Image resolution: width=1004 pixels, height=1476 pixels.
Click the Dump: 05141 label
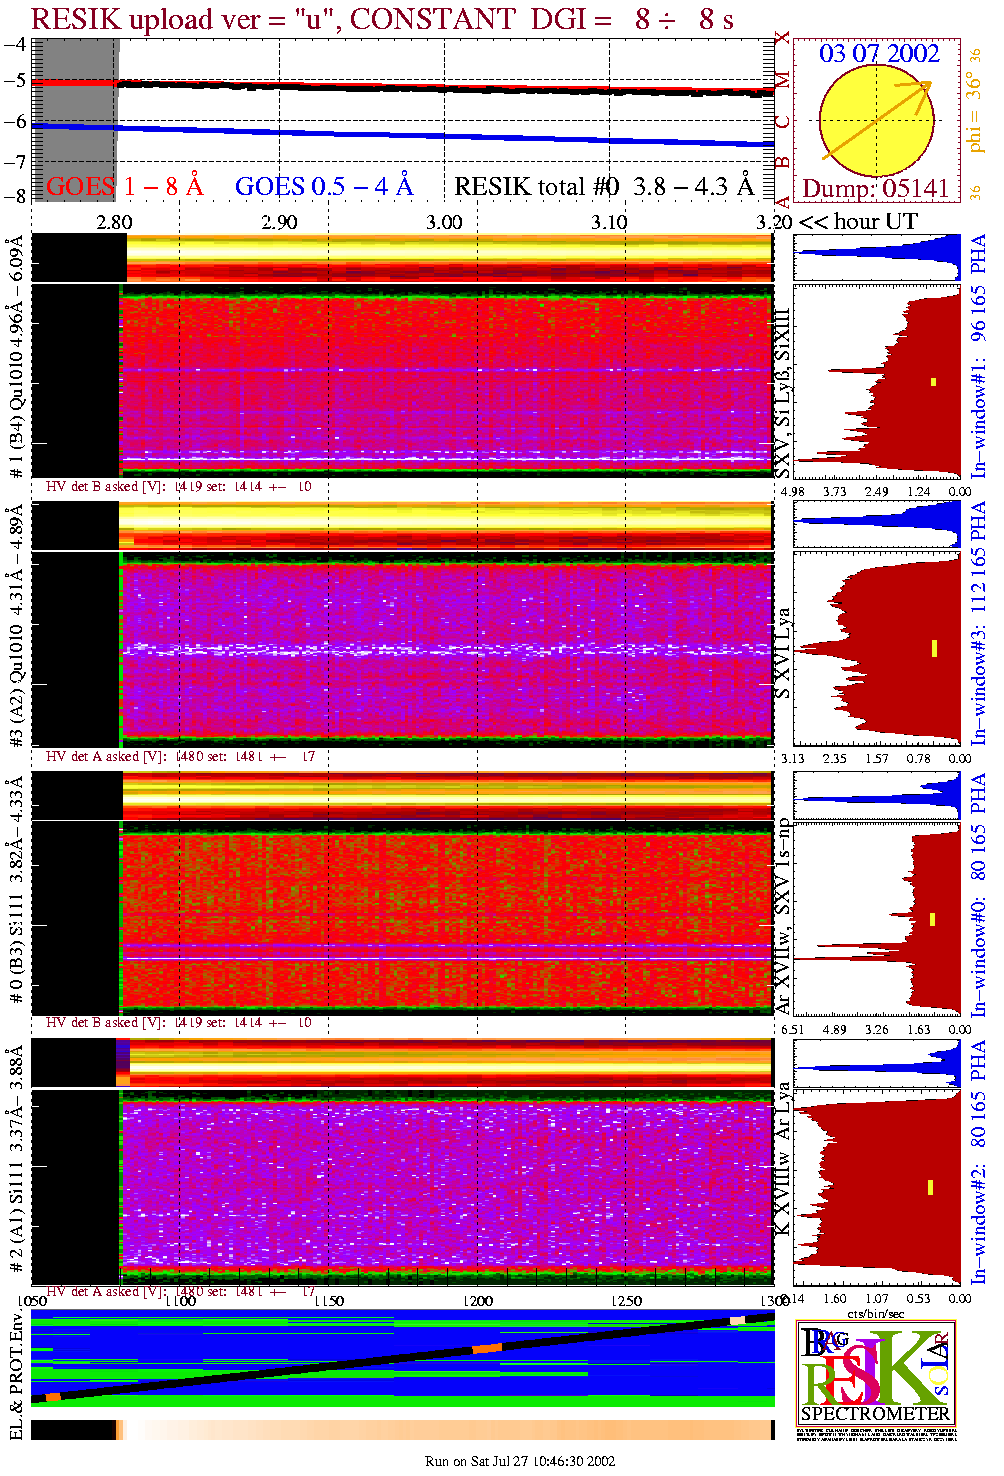pyautogui.click(x=875, y=189)
